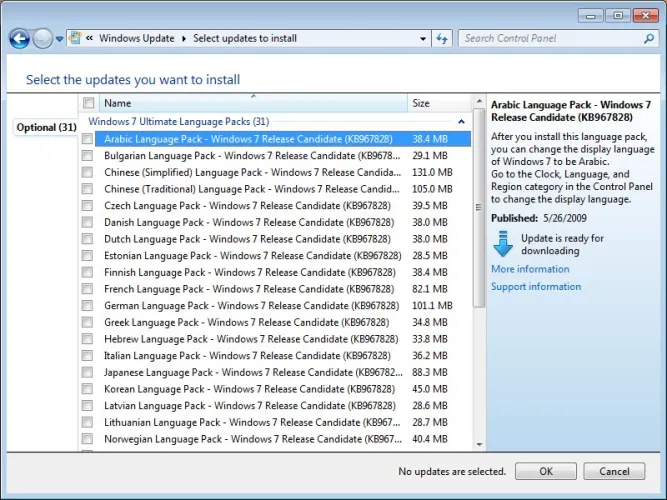Click the list scrollbar down arrow
This screenshot has height=500, width=667.
point(479,444)
